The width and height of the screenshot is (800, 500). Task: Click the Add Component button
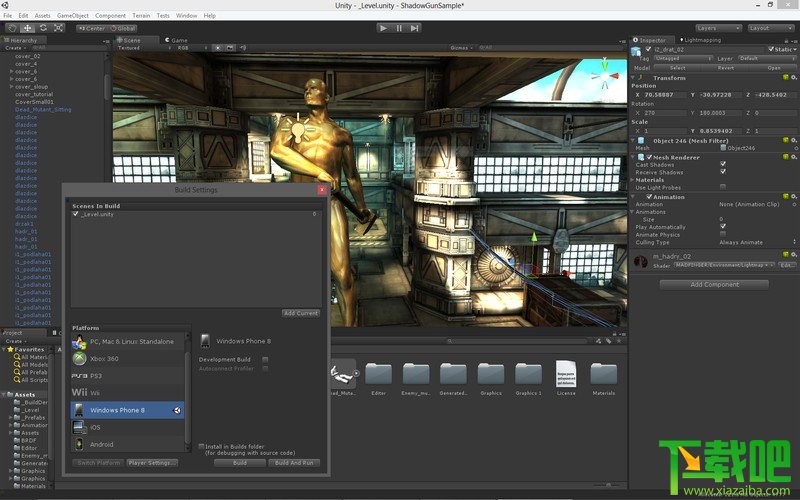tap(714, 284)
